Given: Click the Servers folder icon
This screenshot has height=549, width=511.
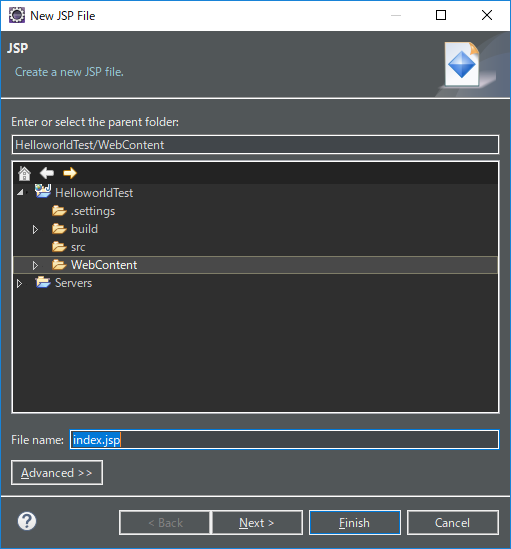Looking at the screenshot, I should coord(43,282).
